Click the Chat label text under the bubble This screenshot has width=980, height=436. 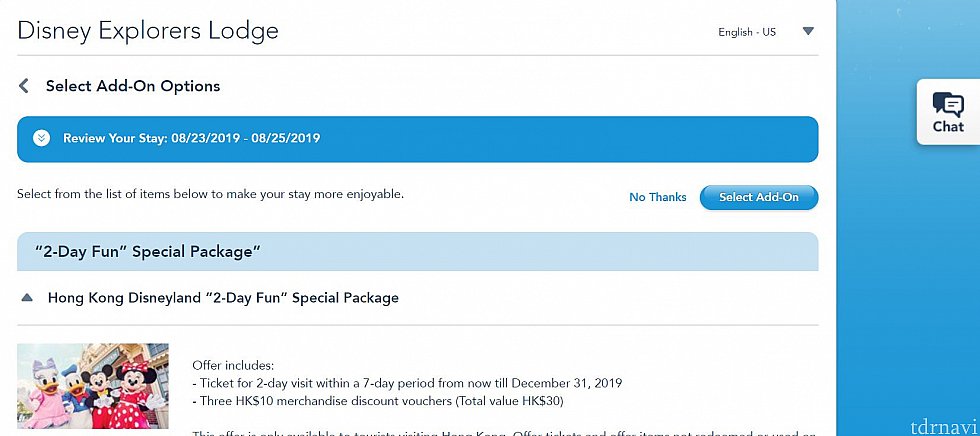(948, 126)
